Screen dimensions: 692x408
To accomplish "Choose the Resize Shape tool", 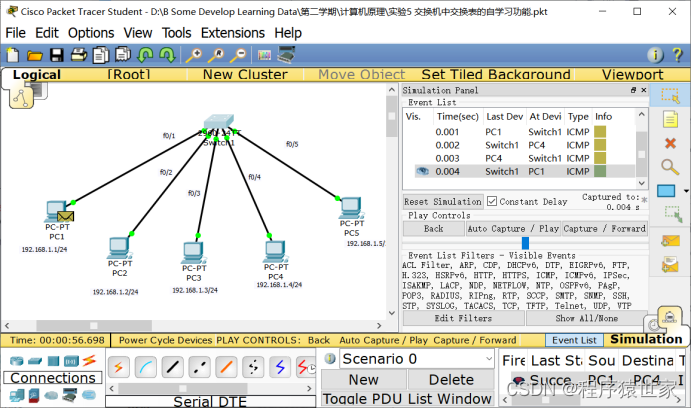I will point(673,213).
